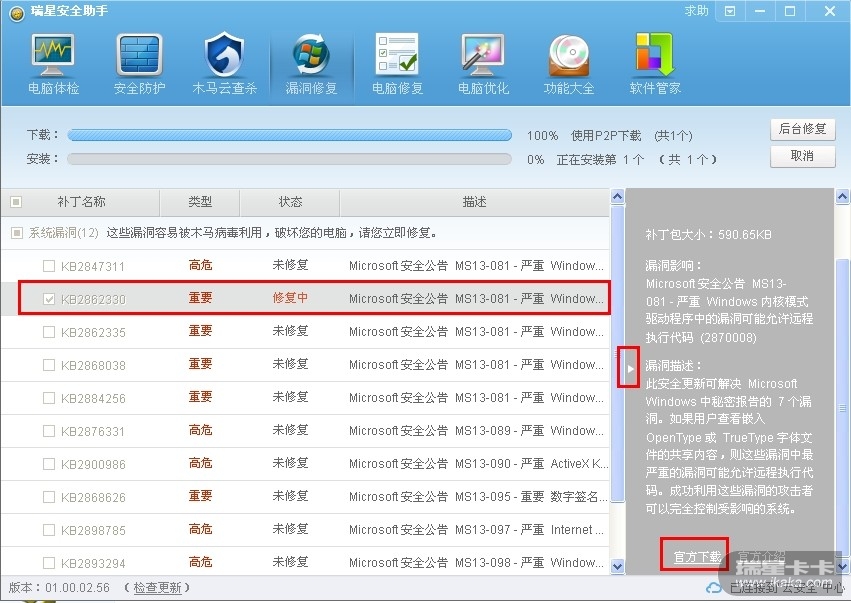Launch 木马云查杀 shield icon

pos(224,55)
